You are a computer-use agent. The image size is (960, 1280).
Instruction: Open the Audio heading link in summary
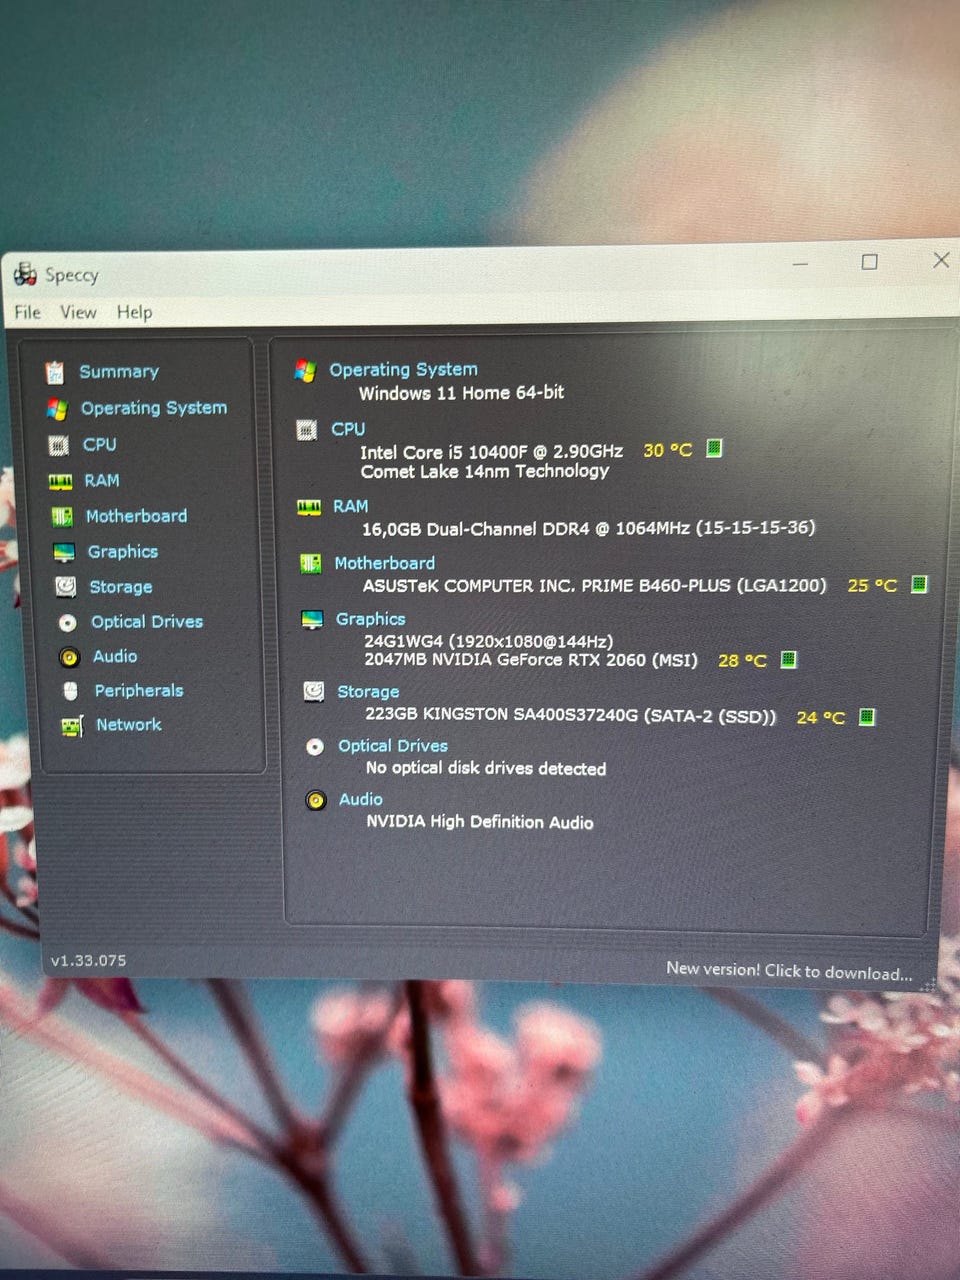click(x=361, y=799)
